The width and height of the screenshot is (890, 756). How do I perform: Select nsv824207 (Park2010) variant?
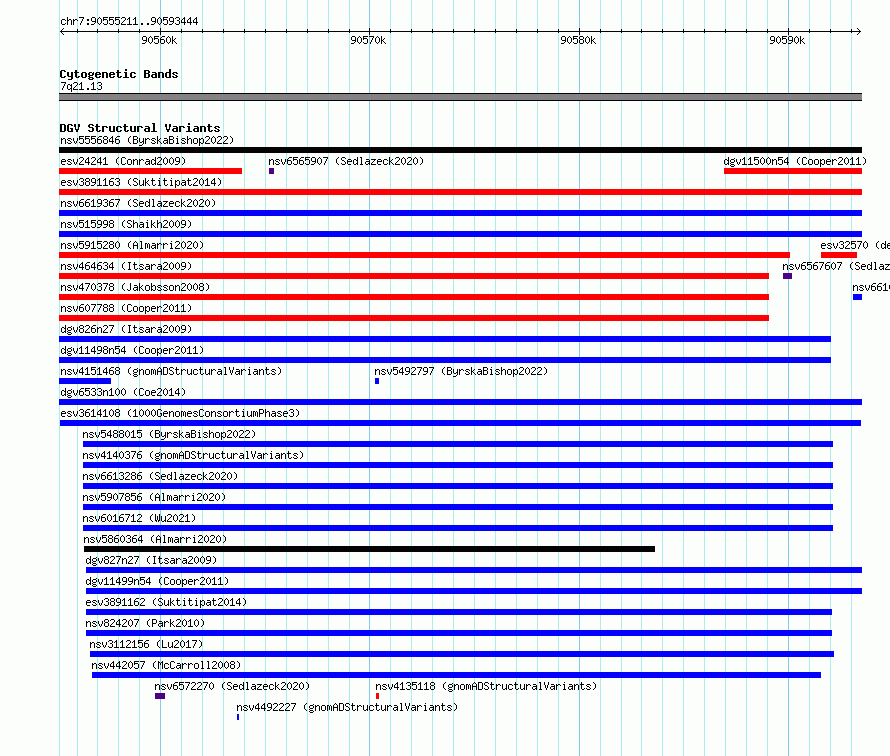pyautogui.click(x=145, y=623)
